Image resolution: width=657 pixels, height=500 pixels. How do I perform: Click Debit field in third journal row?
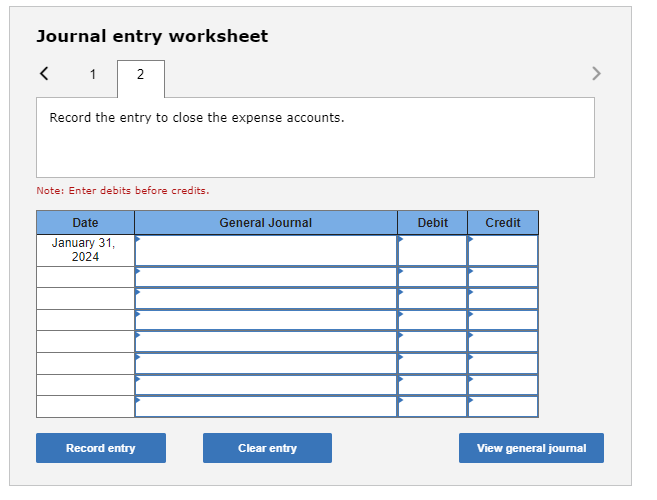[x=432, y=298]
